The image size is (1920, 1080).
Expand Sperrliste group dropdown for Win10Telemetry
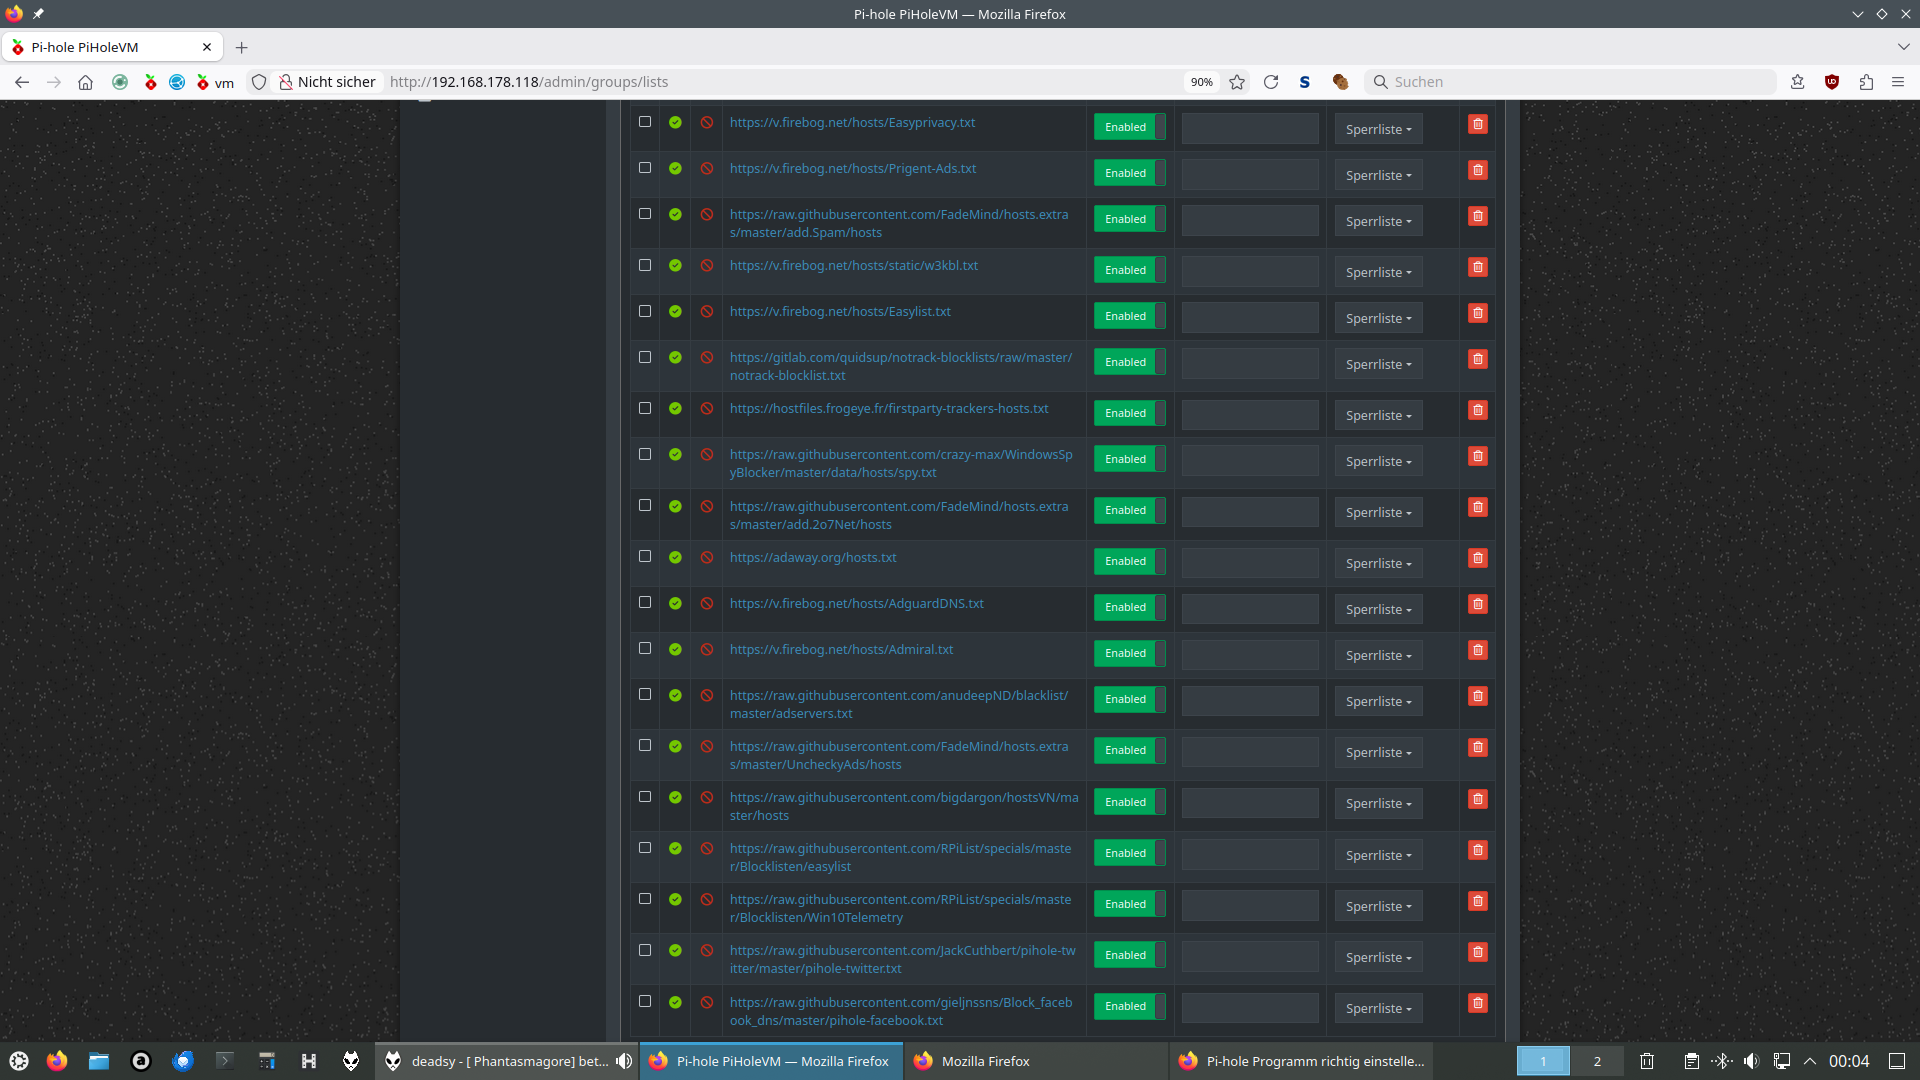tap(1377, 906)
